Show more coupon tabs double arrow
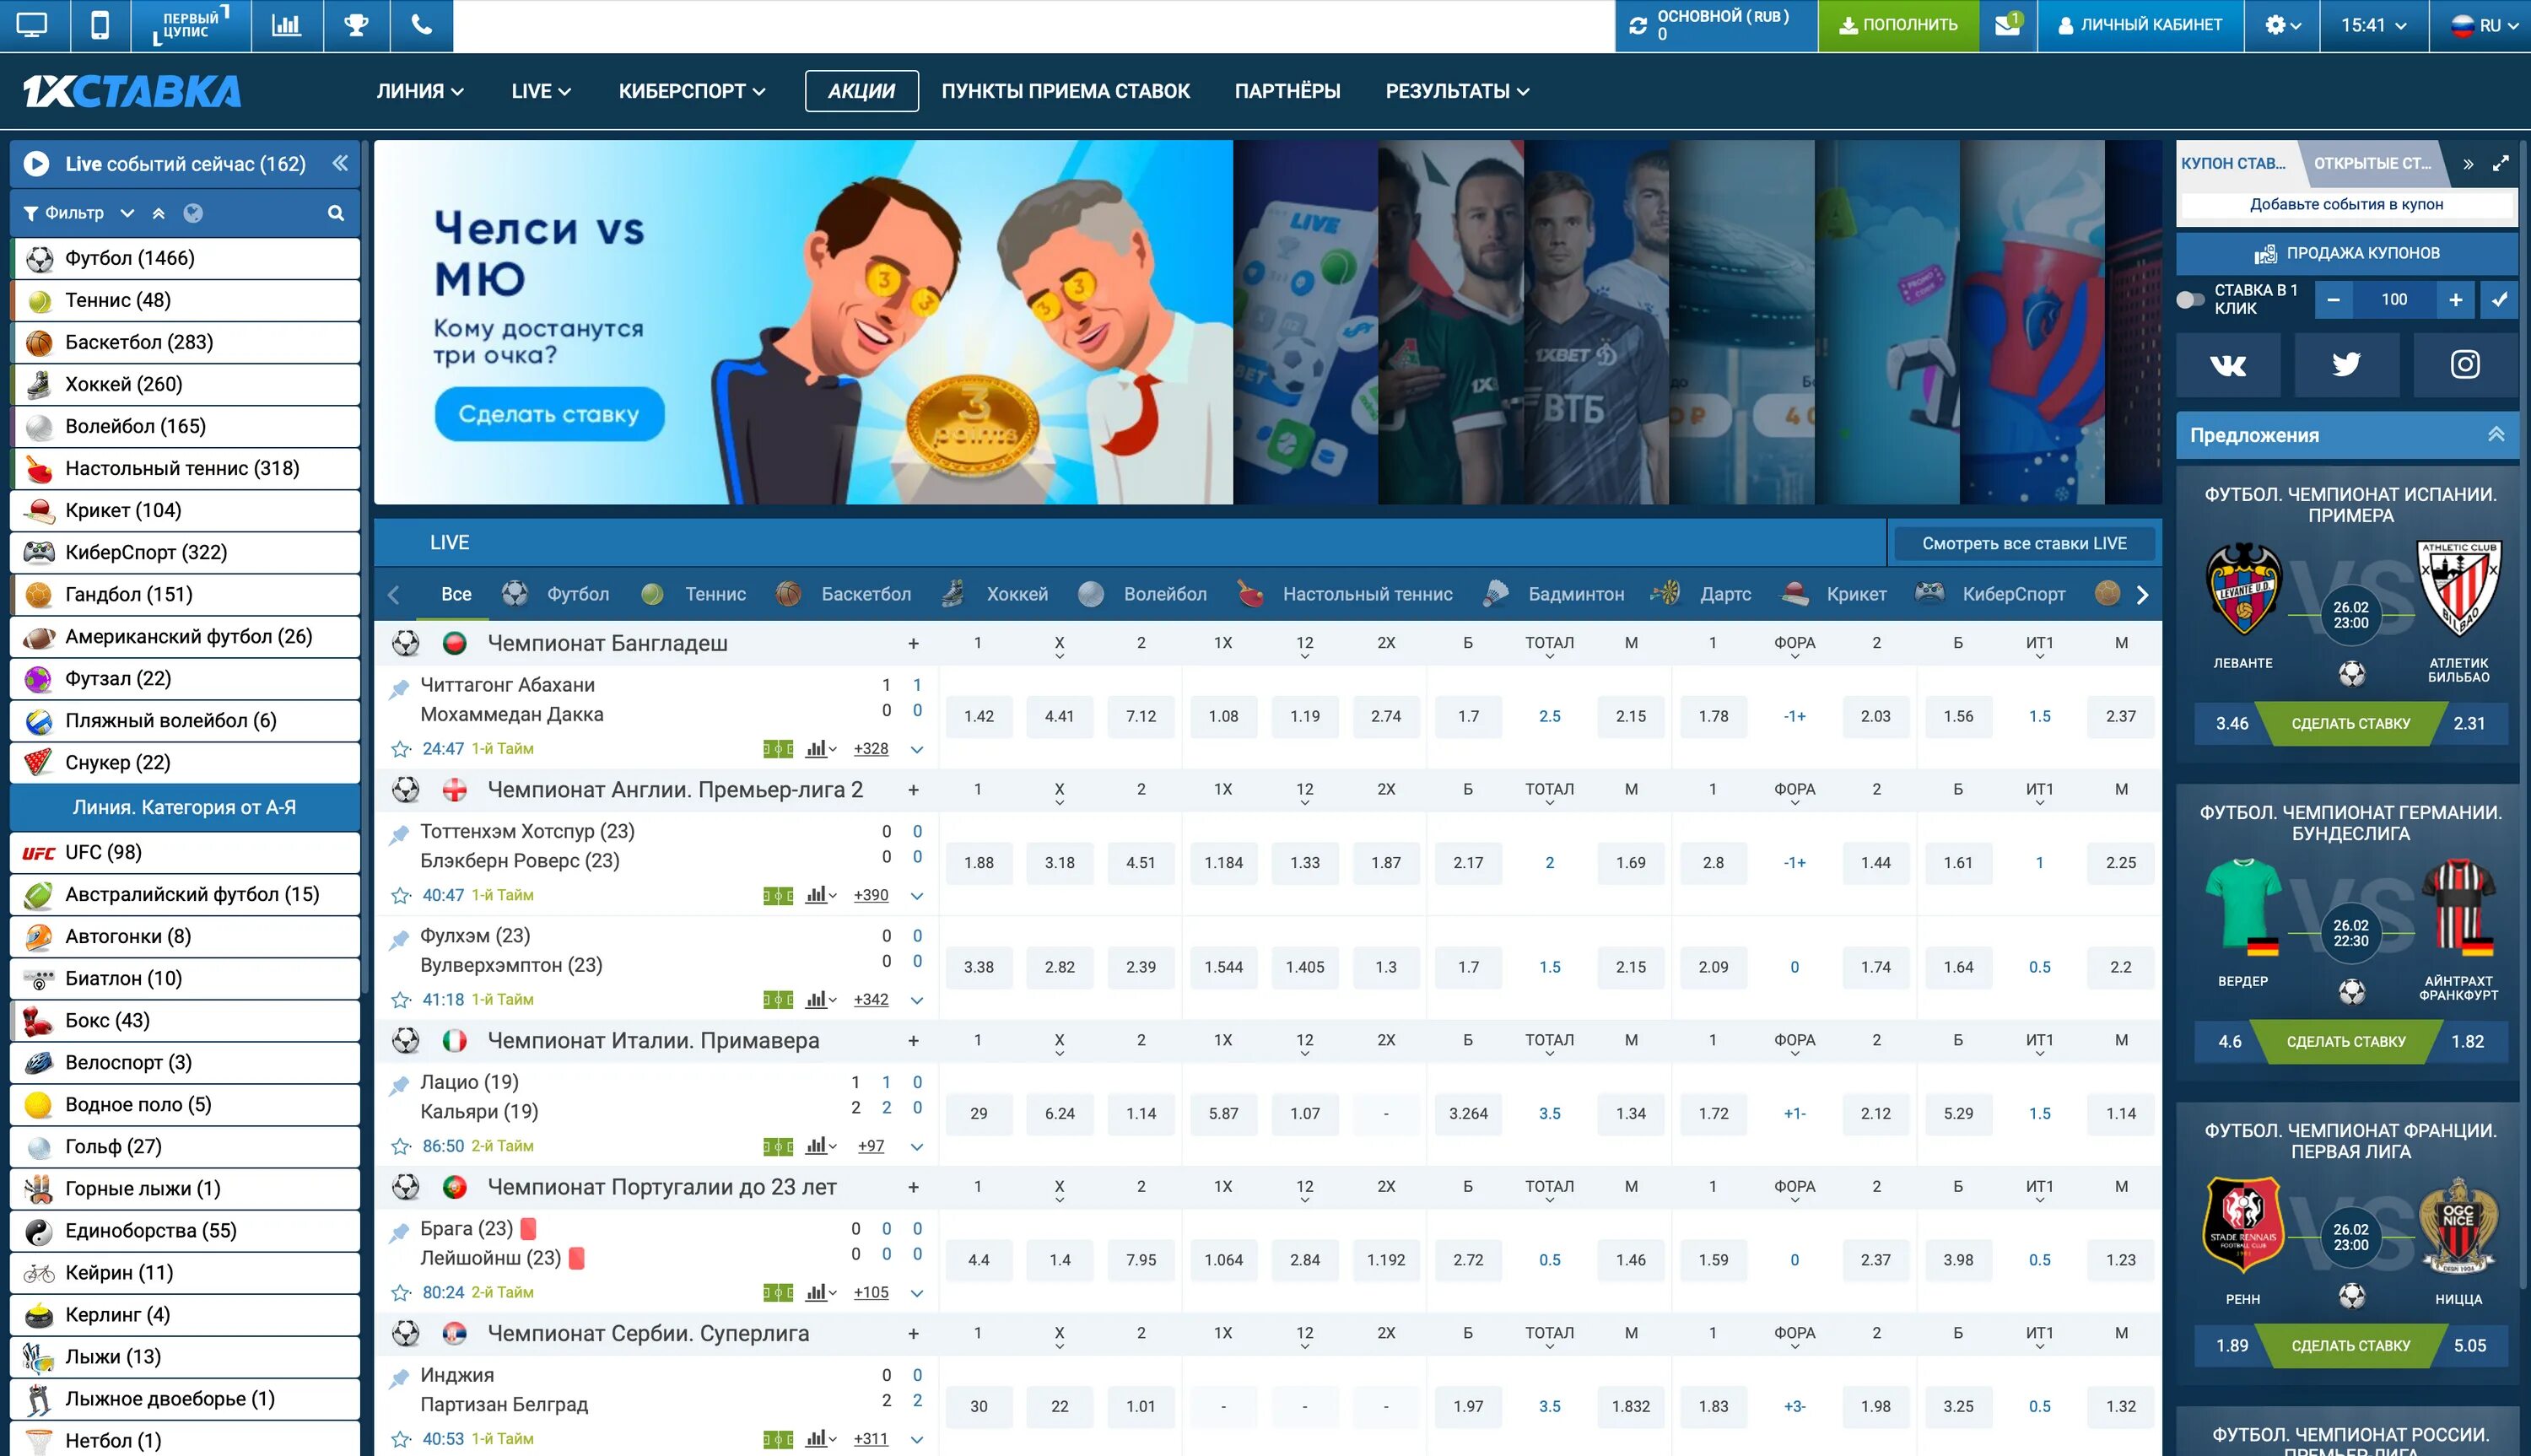 click(x=2468, y=164)
